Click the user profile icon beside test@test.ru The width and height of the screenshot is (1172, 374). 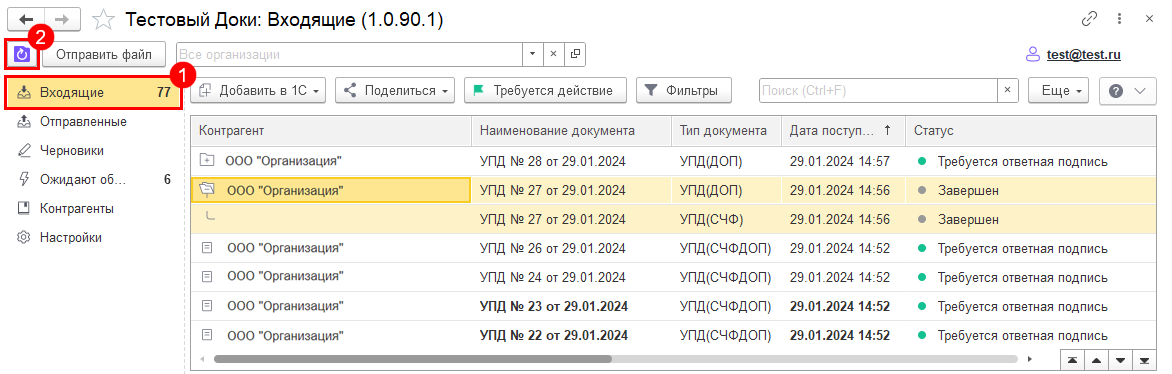click(x=1034, y=55)
